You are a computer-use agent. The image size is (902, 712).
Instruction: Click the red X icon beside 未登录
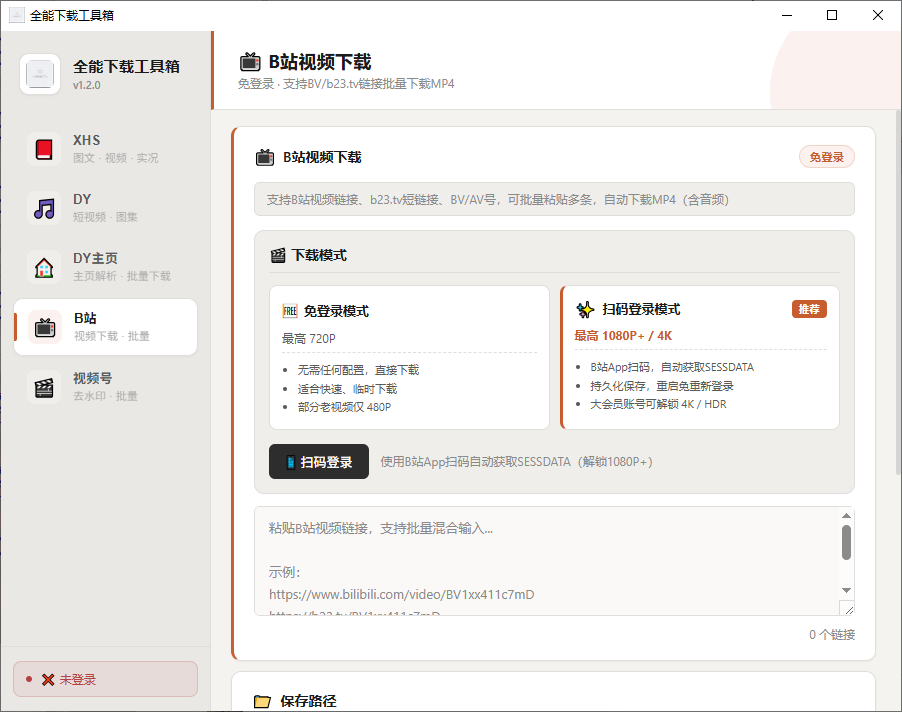coord(48,680)
